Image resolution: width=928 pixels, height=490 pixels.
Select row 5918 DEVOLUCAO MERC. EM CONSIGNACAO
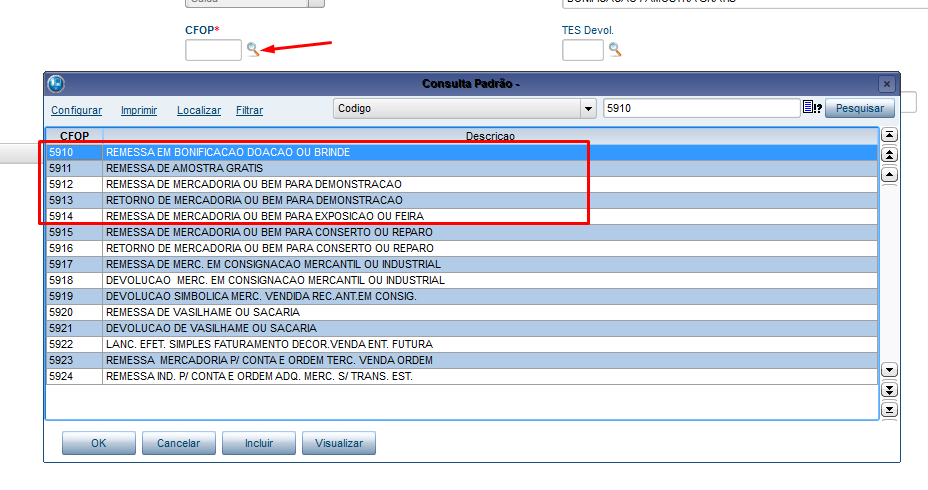coord(462,280)
